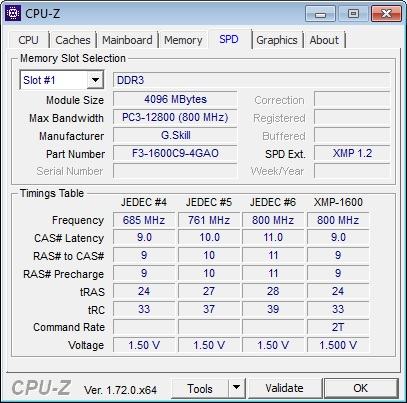The image size is (407, 403).
Task: Select the 761 MHz frequency cell
Action: 209,220
